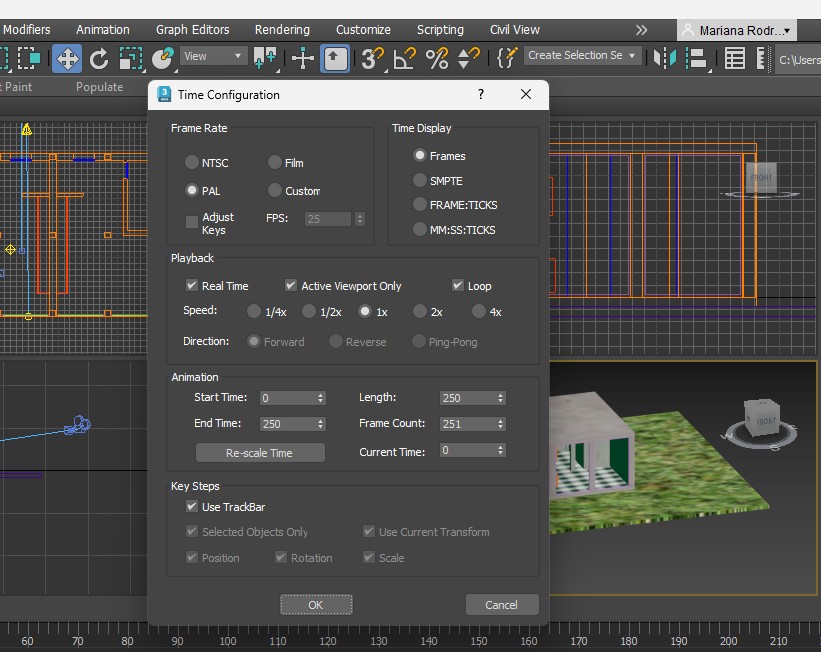Expand the Mariana Rodr user account menu

coord(737,30)
